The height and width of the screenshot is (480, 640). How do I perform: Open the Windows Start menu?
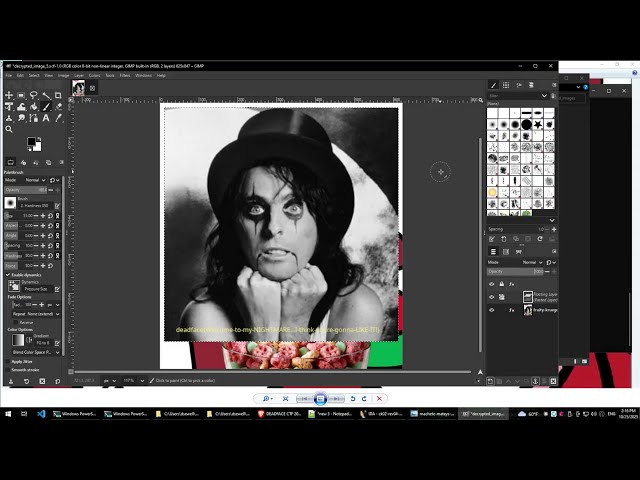pos(8,414)
